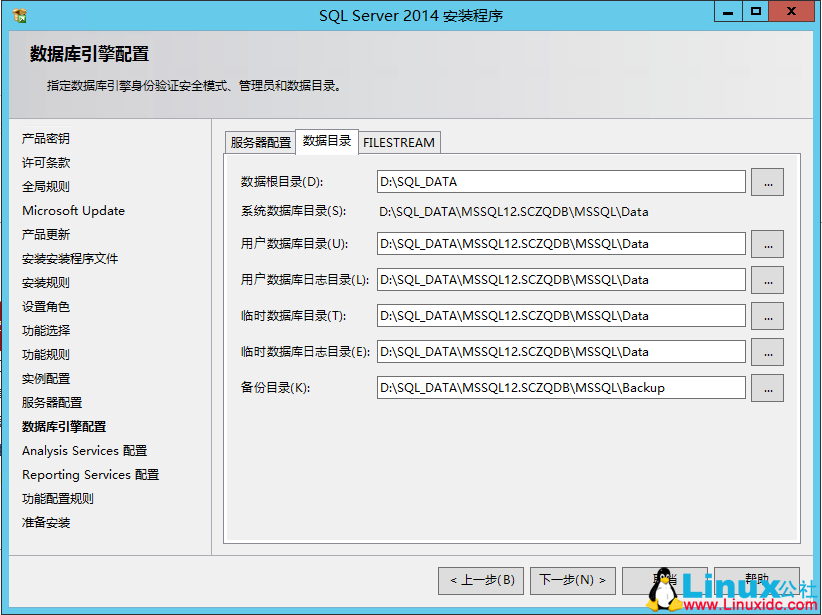Select Analysis Services 配置 in sidebar

pyautogui.click(x=82, y=450)
